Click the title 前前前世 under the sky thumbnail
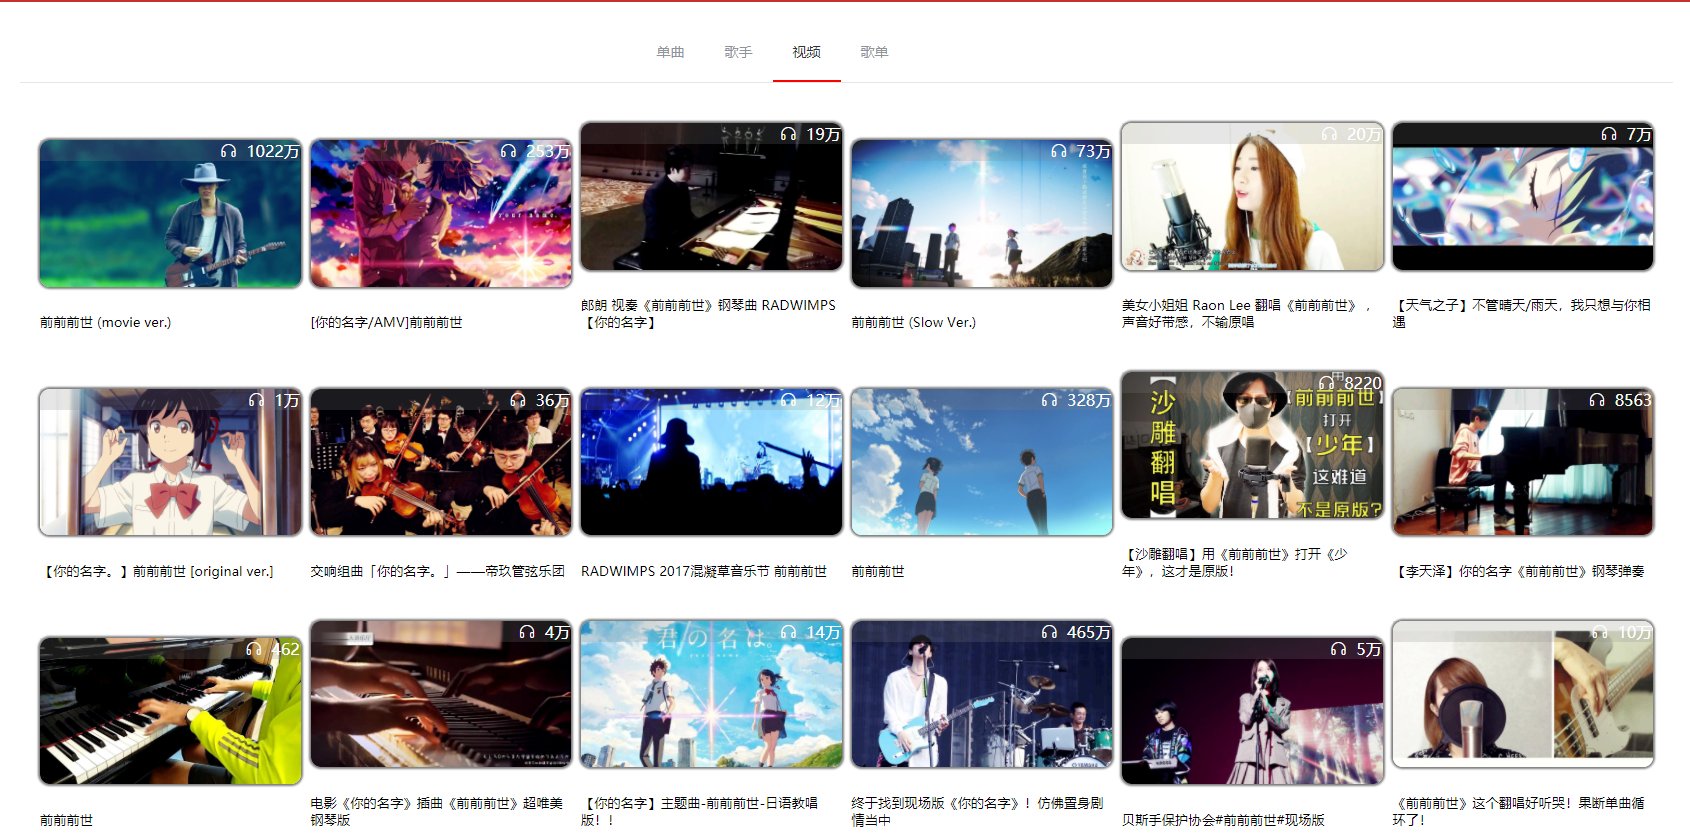Screen dimensions: 1690x833 pos(878,571)
